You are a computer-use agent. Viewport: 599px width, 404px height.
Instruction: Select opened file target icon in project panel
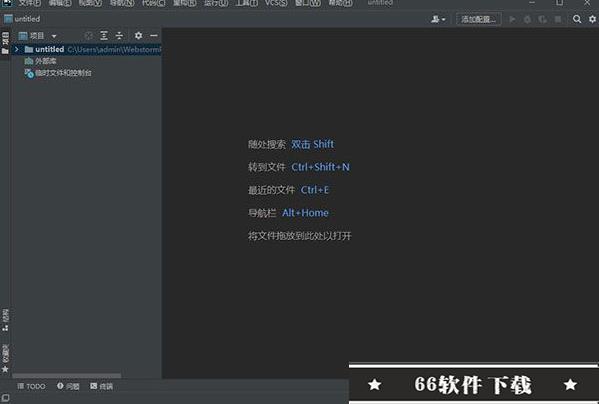tap(89, 36)
